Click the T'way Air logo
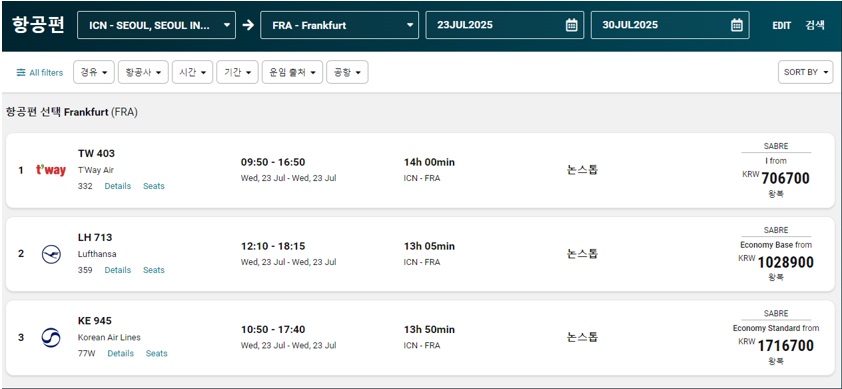 51,170
